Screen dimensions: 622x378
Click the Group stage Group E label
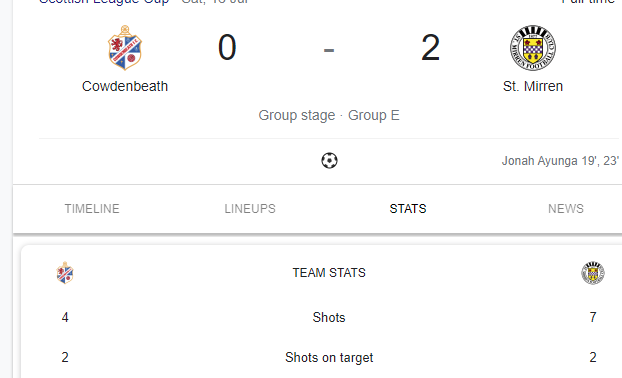(x=329, y=115)
